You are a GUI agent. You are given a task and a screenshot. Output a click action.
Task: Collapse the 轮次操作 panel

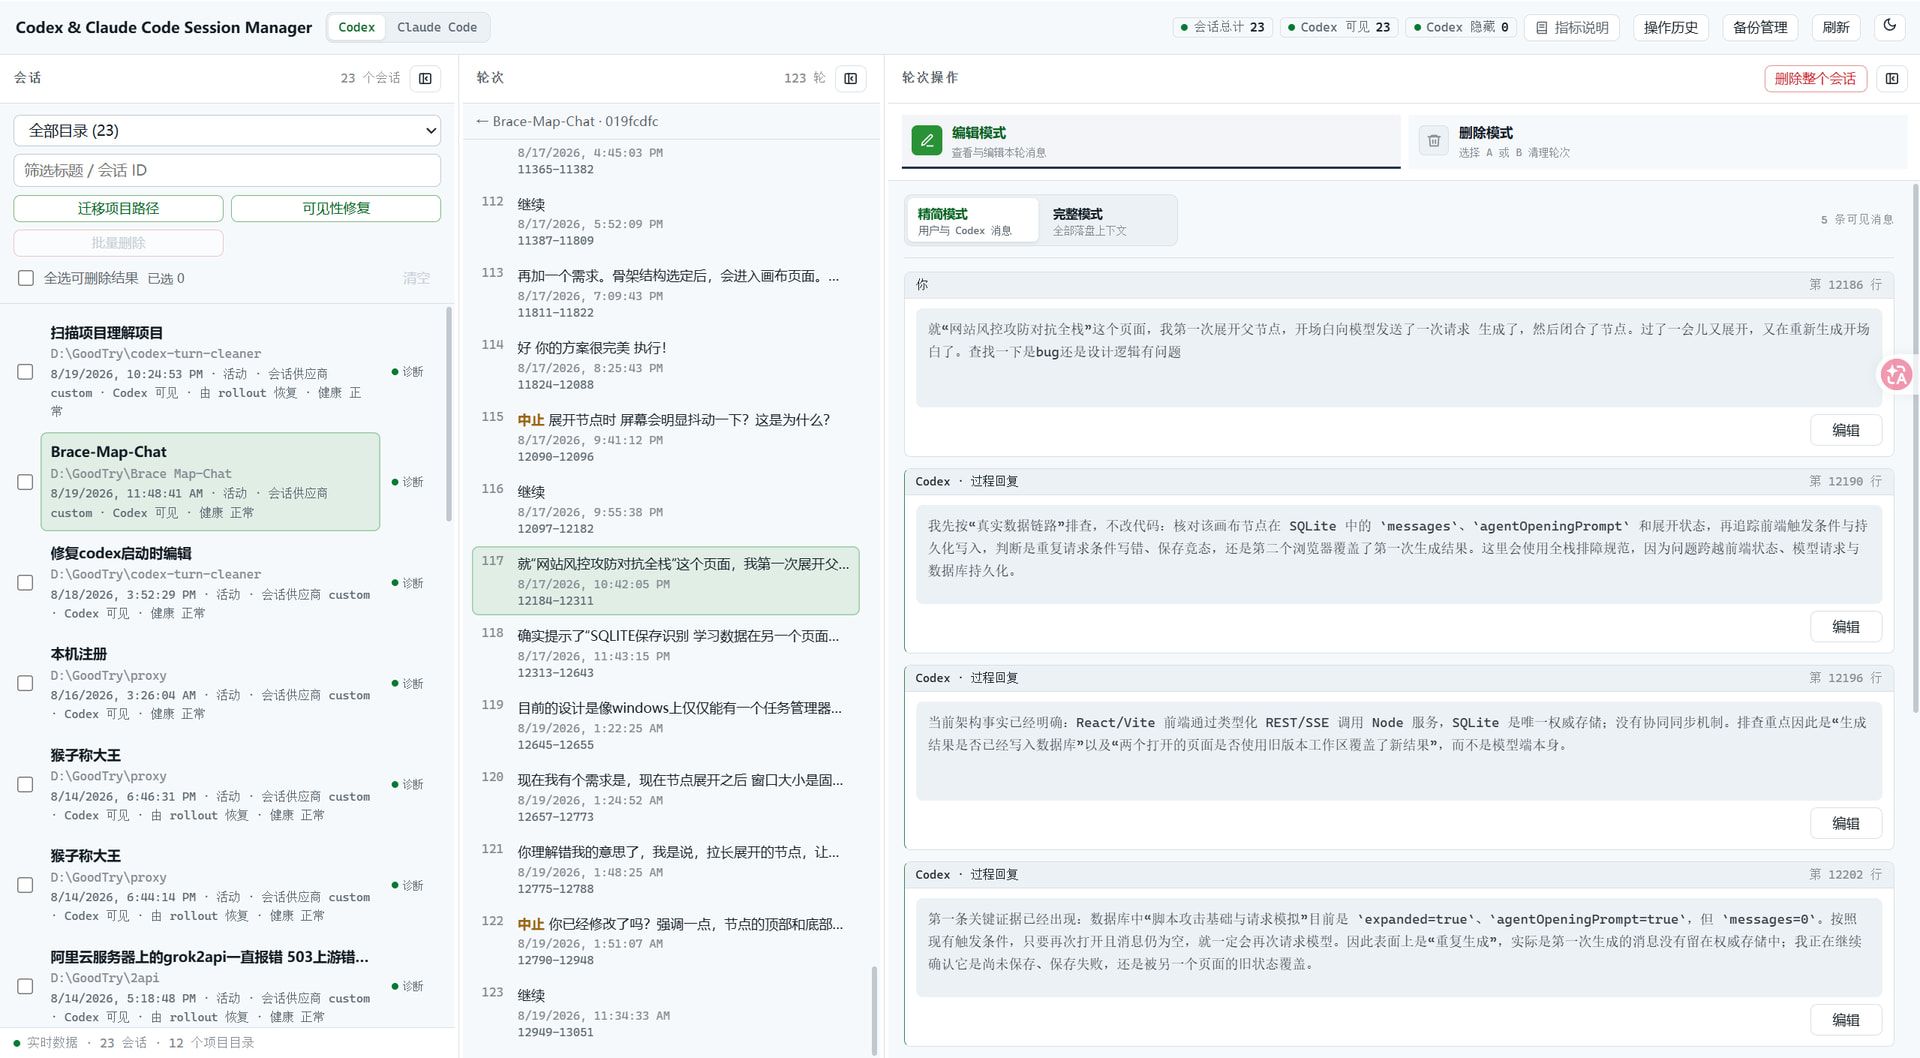coord(1892,78)
